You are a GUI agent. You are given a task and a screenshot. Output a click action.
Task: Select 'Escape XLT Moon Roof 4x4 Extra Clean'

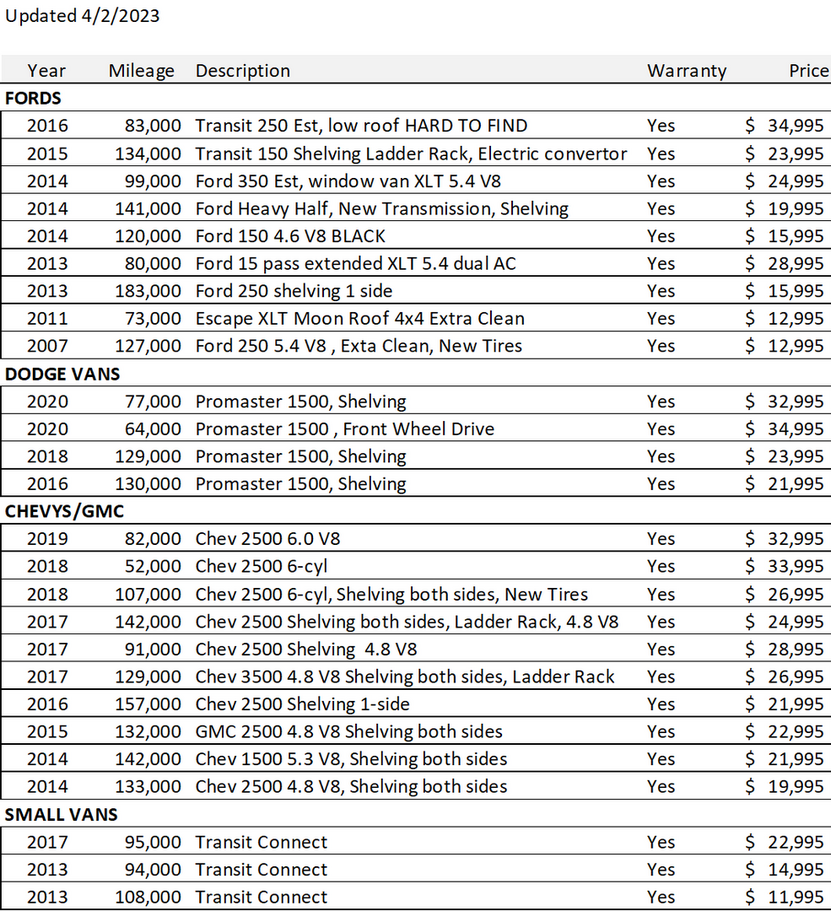[x=360, y=318]
